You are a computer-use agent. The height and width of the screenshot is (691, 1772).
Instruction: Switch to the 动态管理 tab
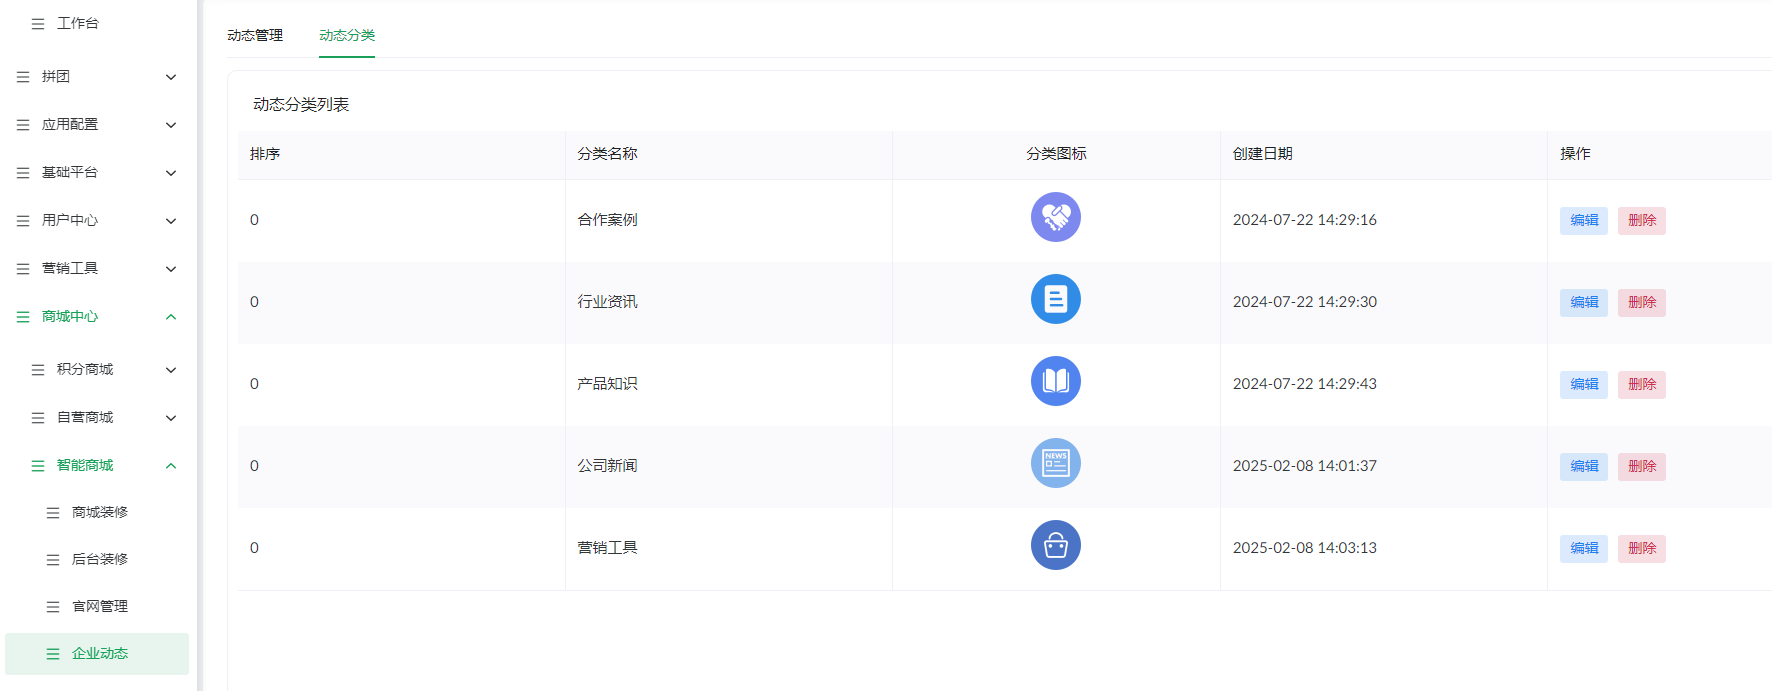(255, 35)
